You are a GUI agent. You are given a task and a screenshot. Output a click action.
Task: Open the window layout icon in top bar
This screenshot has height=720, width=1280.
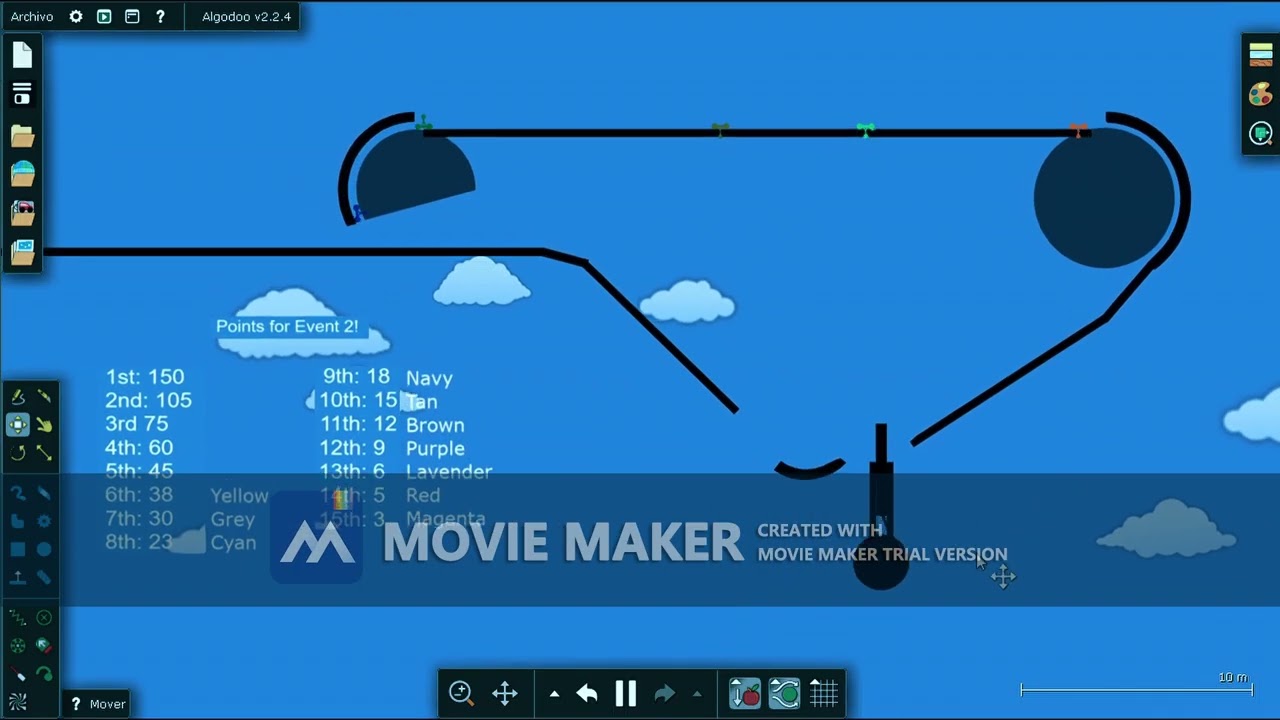pyautogui.click(x=132, y=17)
